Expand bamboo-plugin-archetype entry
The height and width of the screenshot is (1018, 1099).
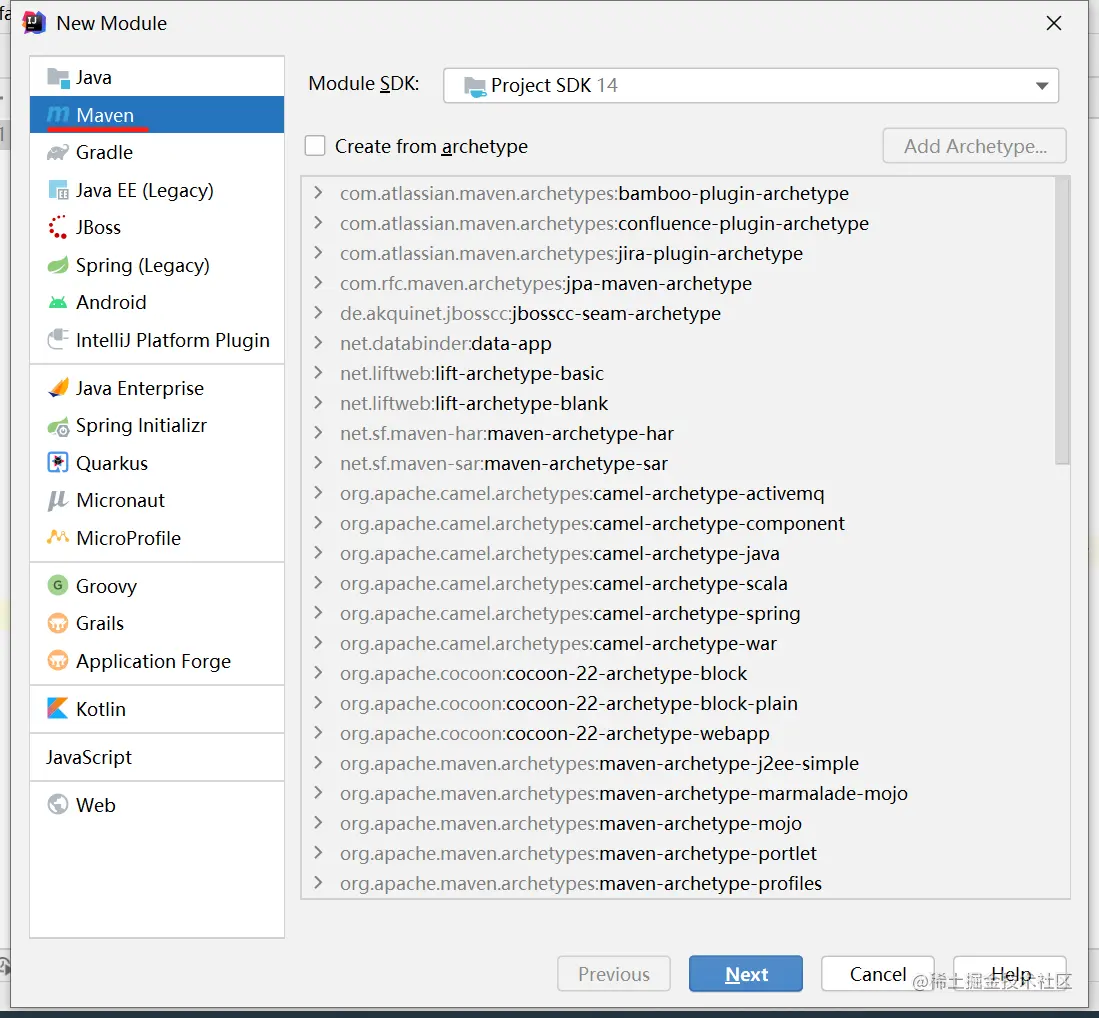pyautogui.click(x=318, y=193)
